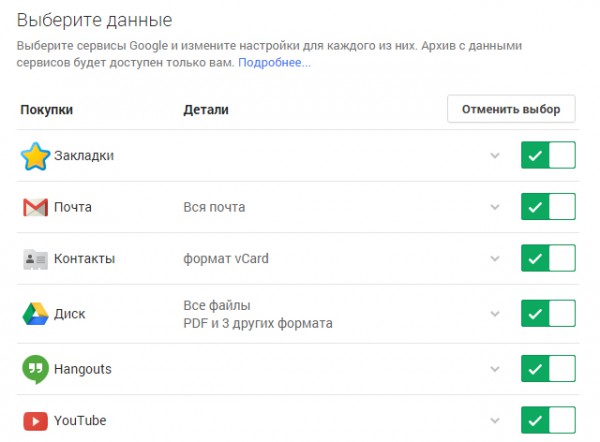Disable the Закладки toggle switch
The height and width of the screenshot is (442, 600).
tap(548, 155)
